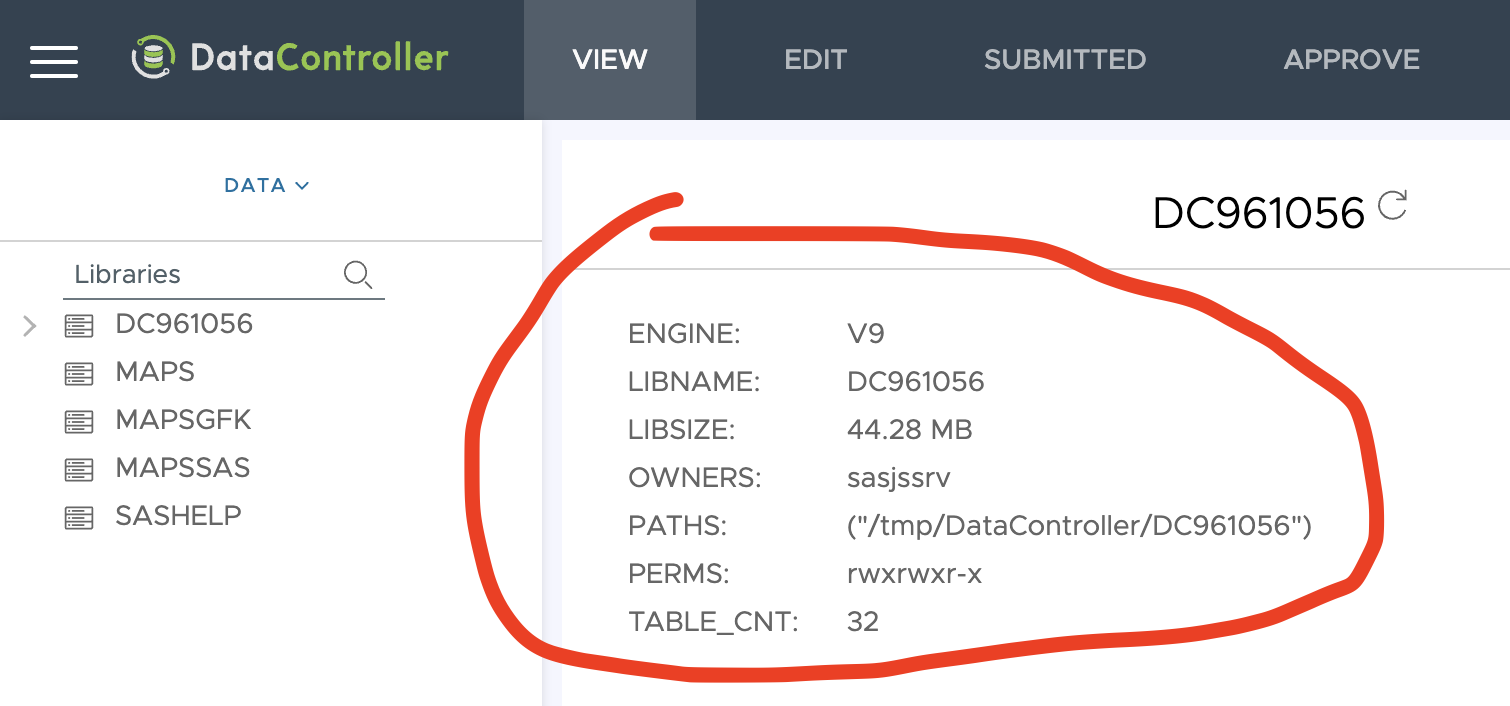Click the MAPS library table icon
The width and height of the screenshot is (1510, 706).
78,373
